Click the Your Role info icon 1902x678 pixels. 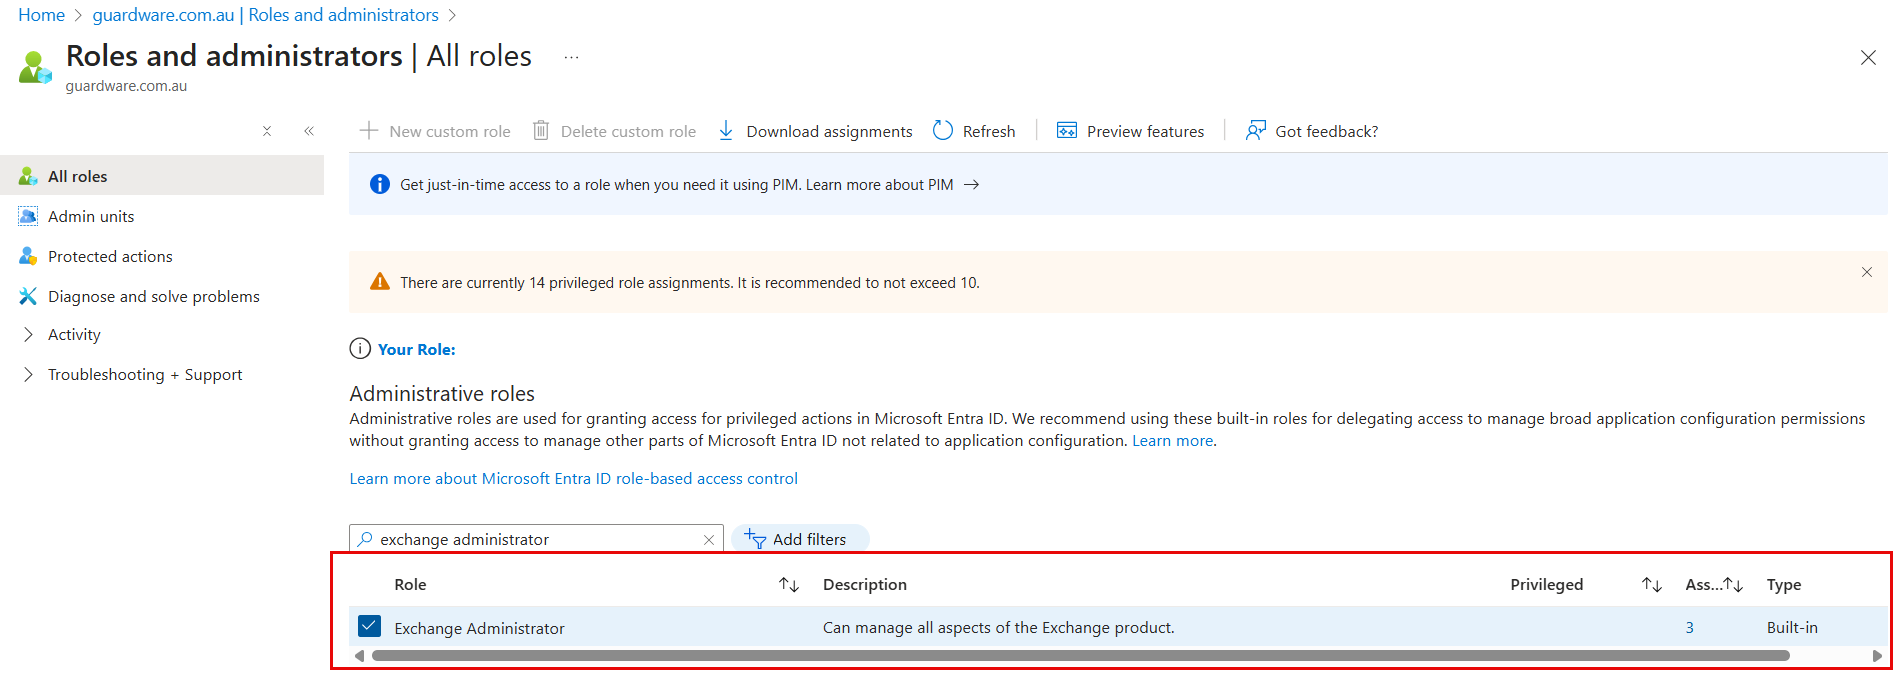click(359, 349)
